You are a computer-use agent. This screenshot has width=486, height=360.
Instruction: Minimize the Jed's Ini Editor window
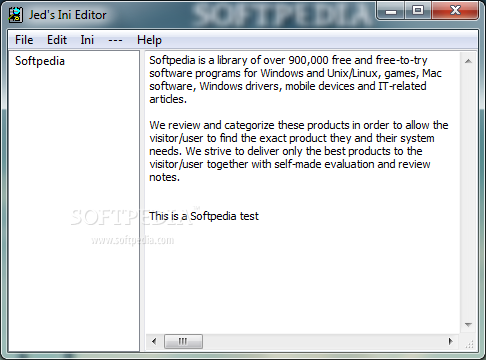coord(391,11)
